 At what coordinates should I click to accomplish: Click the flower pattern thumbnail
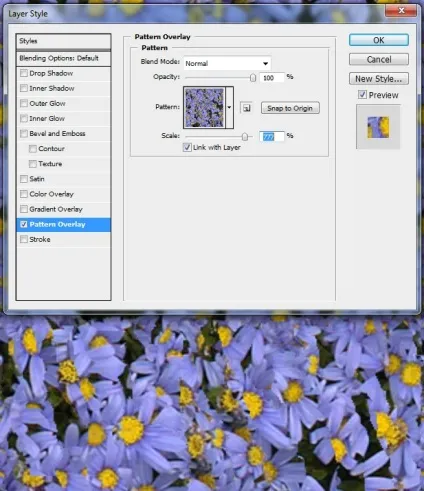tap(204, 108)
